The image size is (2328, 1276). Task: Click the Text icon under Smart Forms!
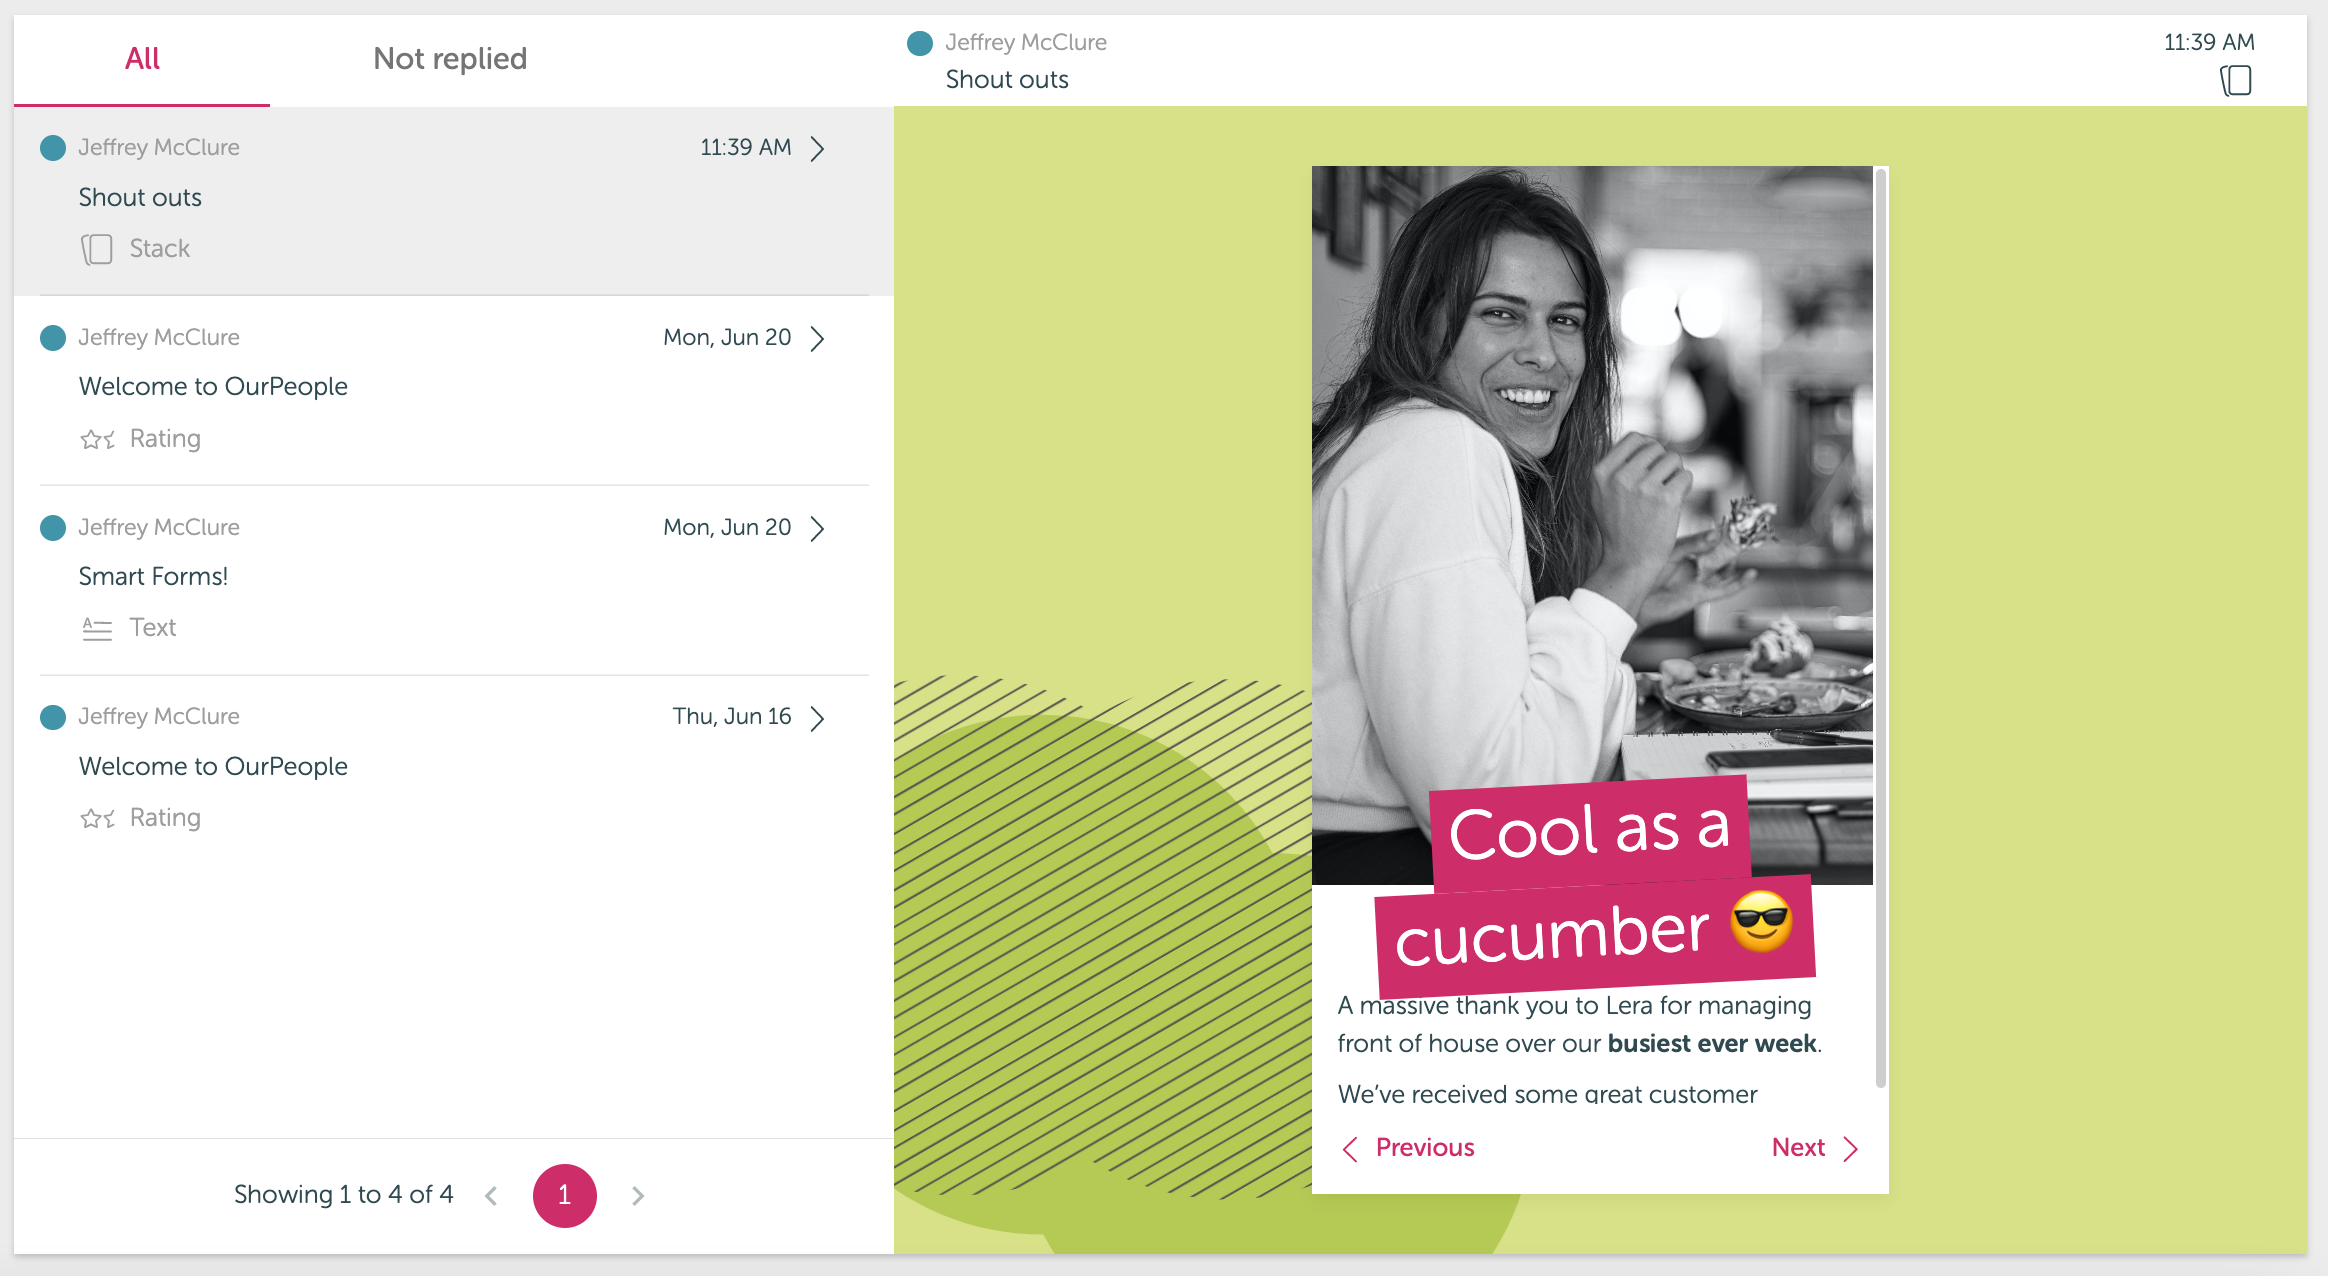(x=97, y=628)
